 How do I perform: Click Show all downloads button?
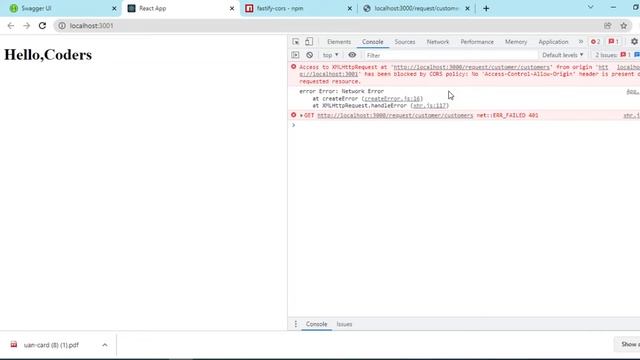627,344
